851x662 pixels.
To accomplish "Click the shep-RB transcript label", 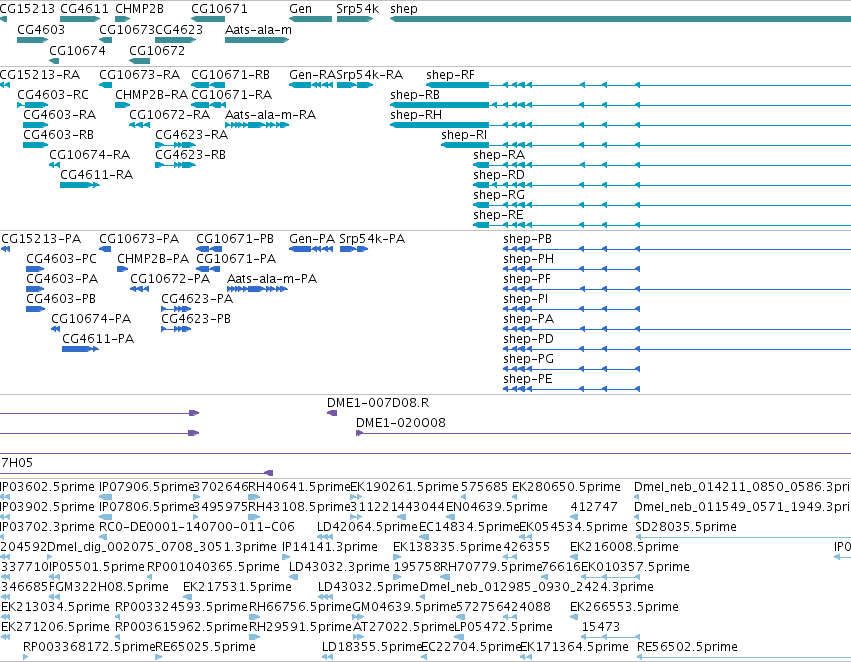I will (415, 95).
